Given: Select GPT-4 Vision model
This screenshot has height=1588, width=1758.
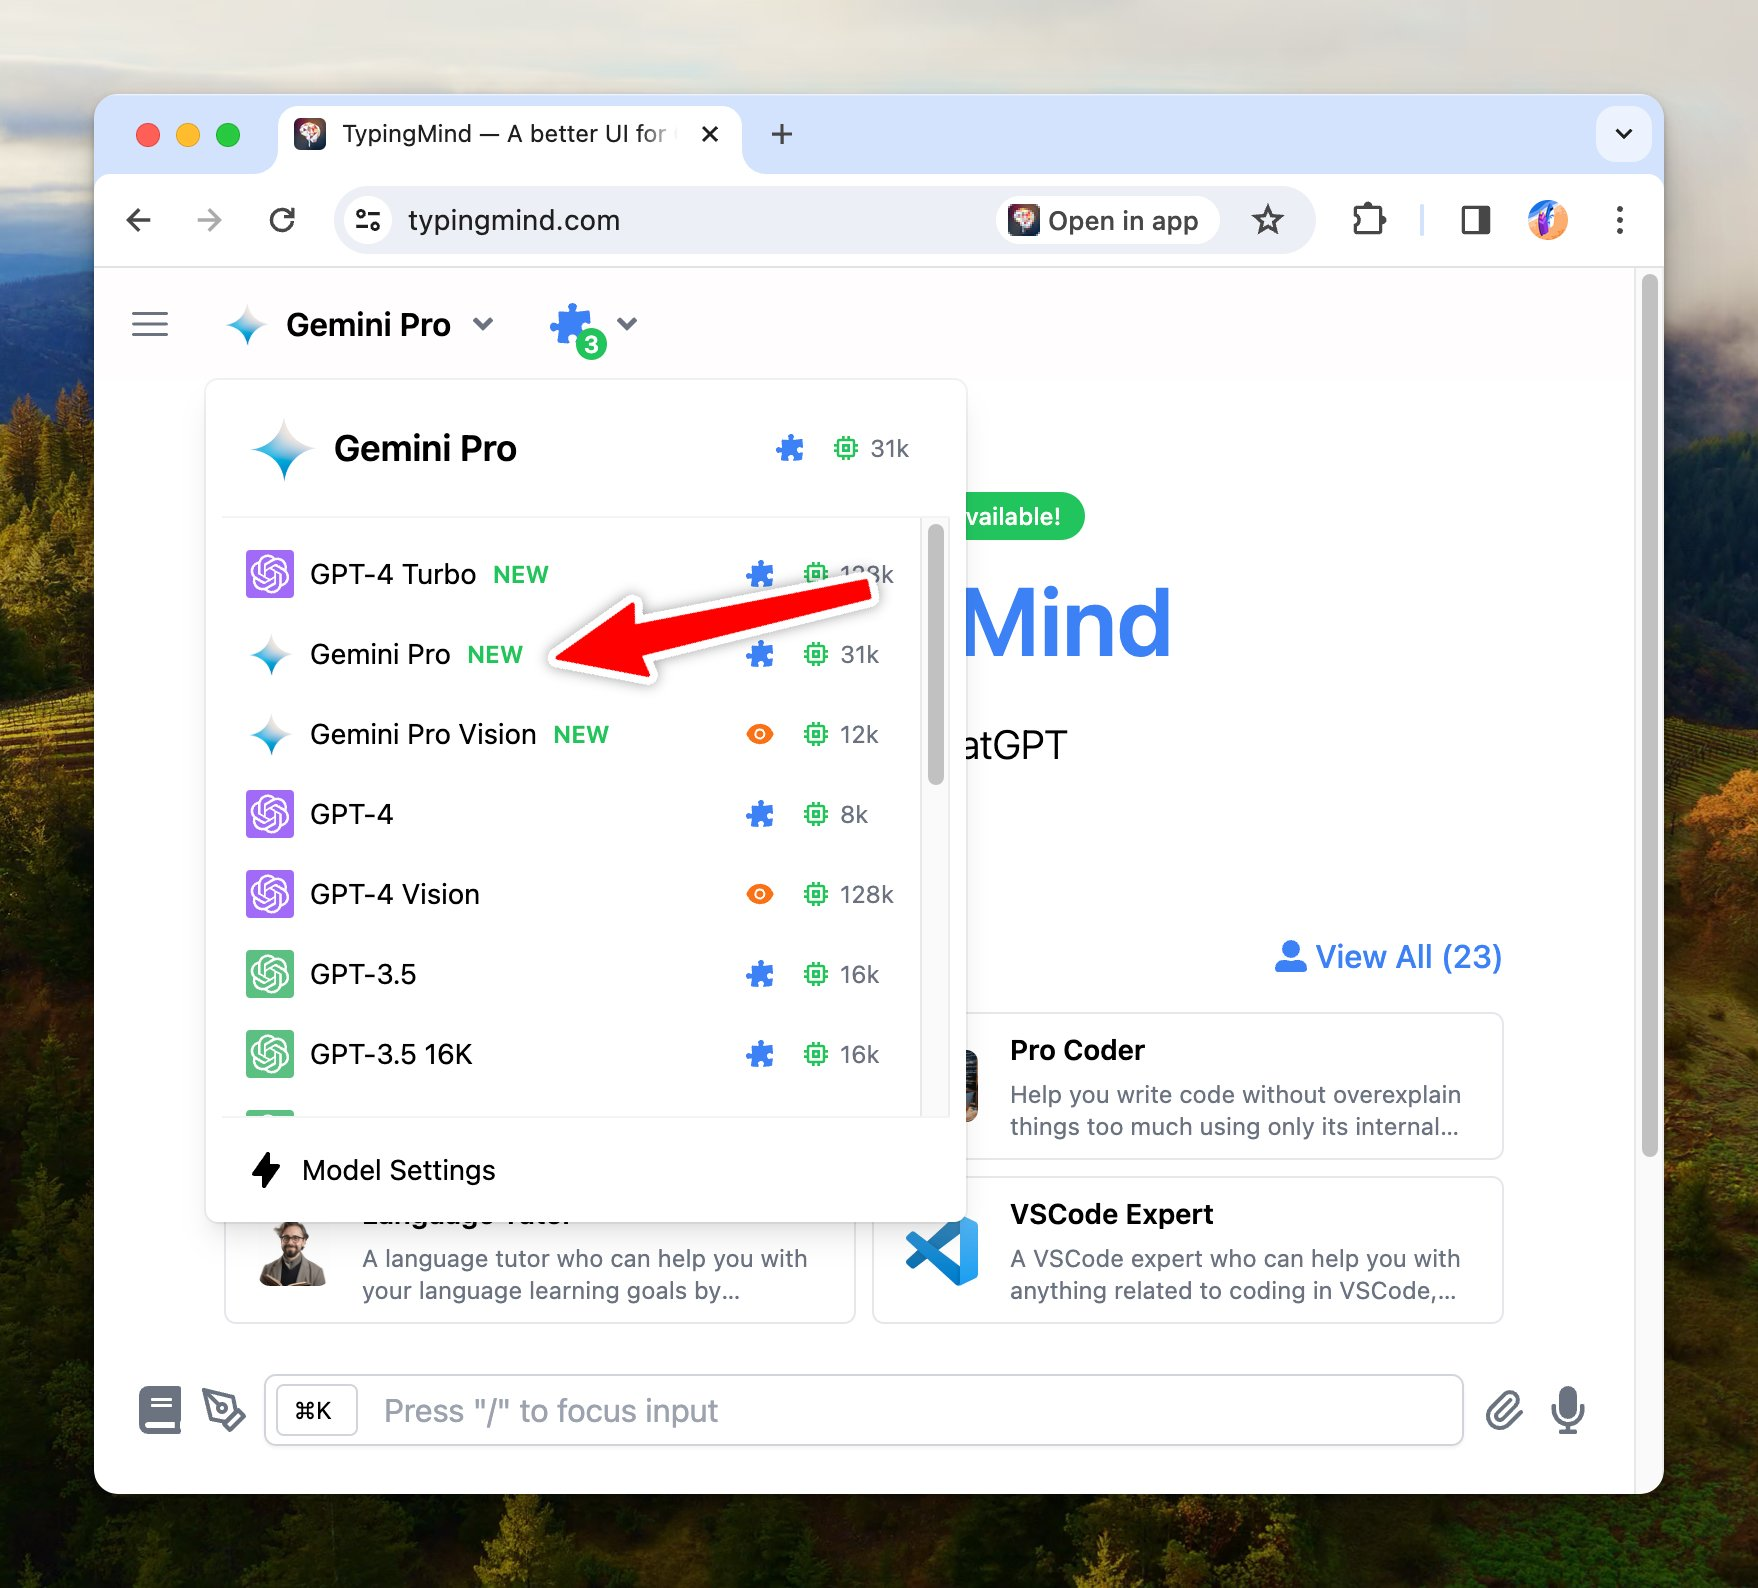Looking at the screenshot, I should [571, 894].
